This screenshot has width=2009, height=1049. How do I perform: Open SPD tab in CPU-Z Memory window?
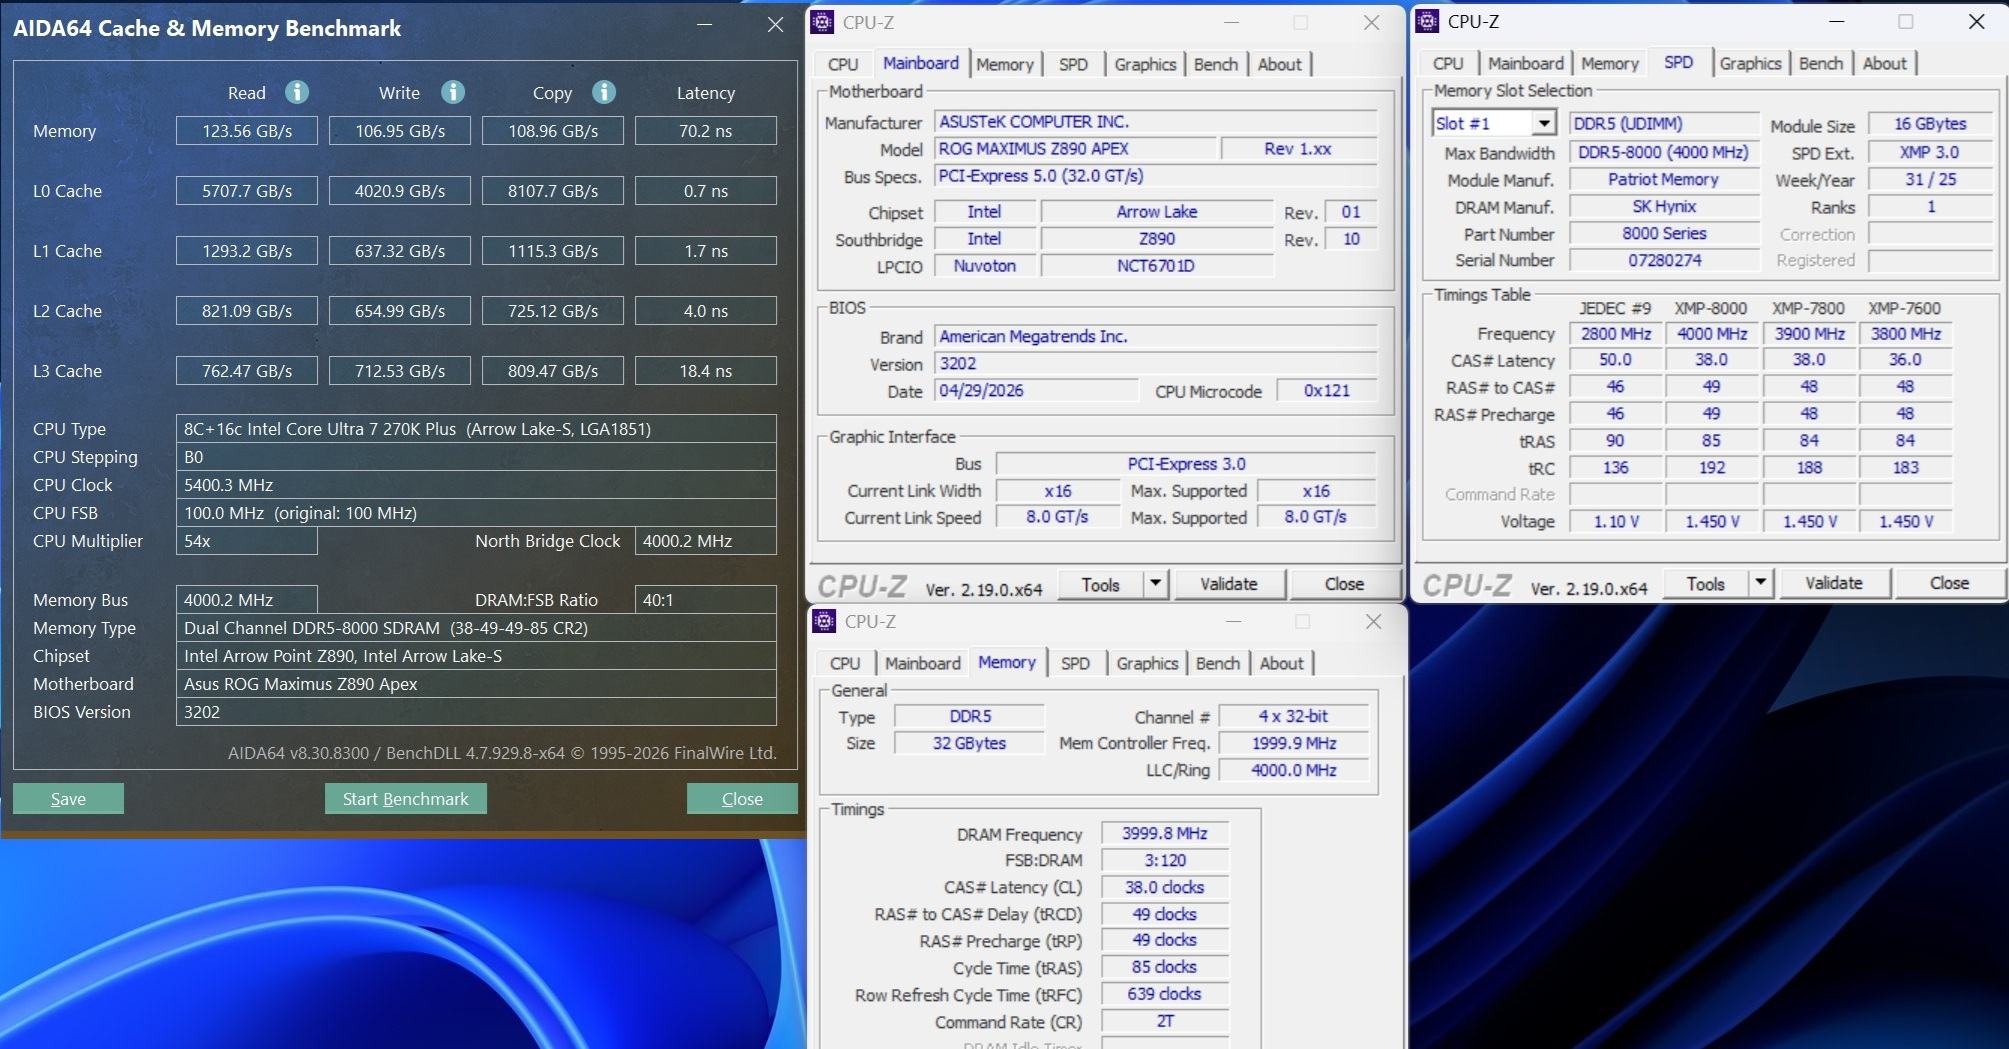[1075, 663]
